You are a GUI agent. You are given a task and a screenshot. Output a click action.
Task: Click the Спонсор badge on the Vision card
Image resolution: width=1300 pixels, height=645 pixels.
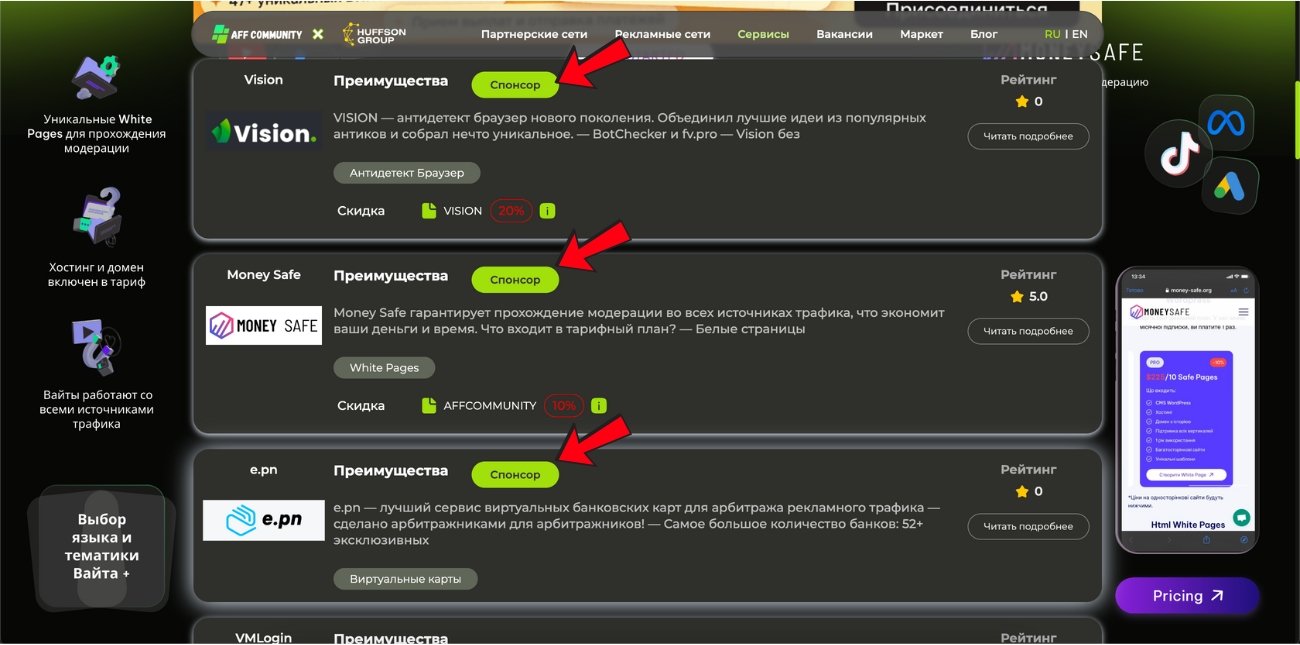pos(515,84)
